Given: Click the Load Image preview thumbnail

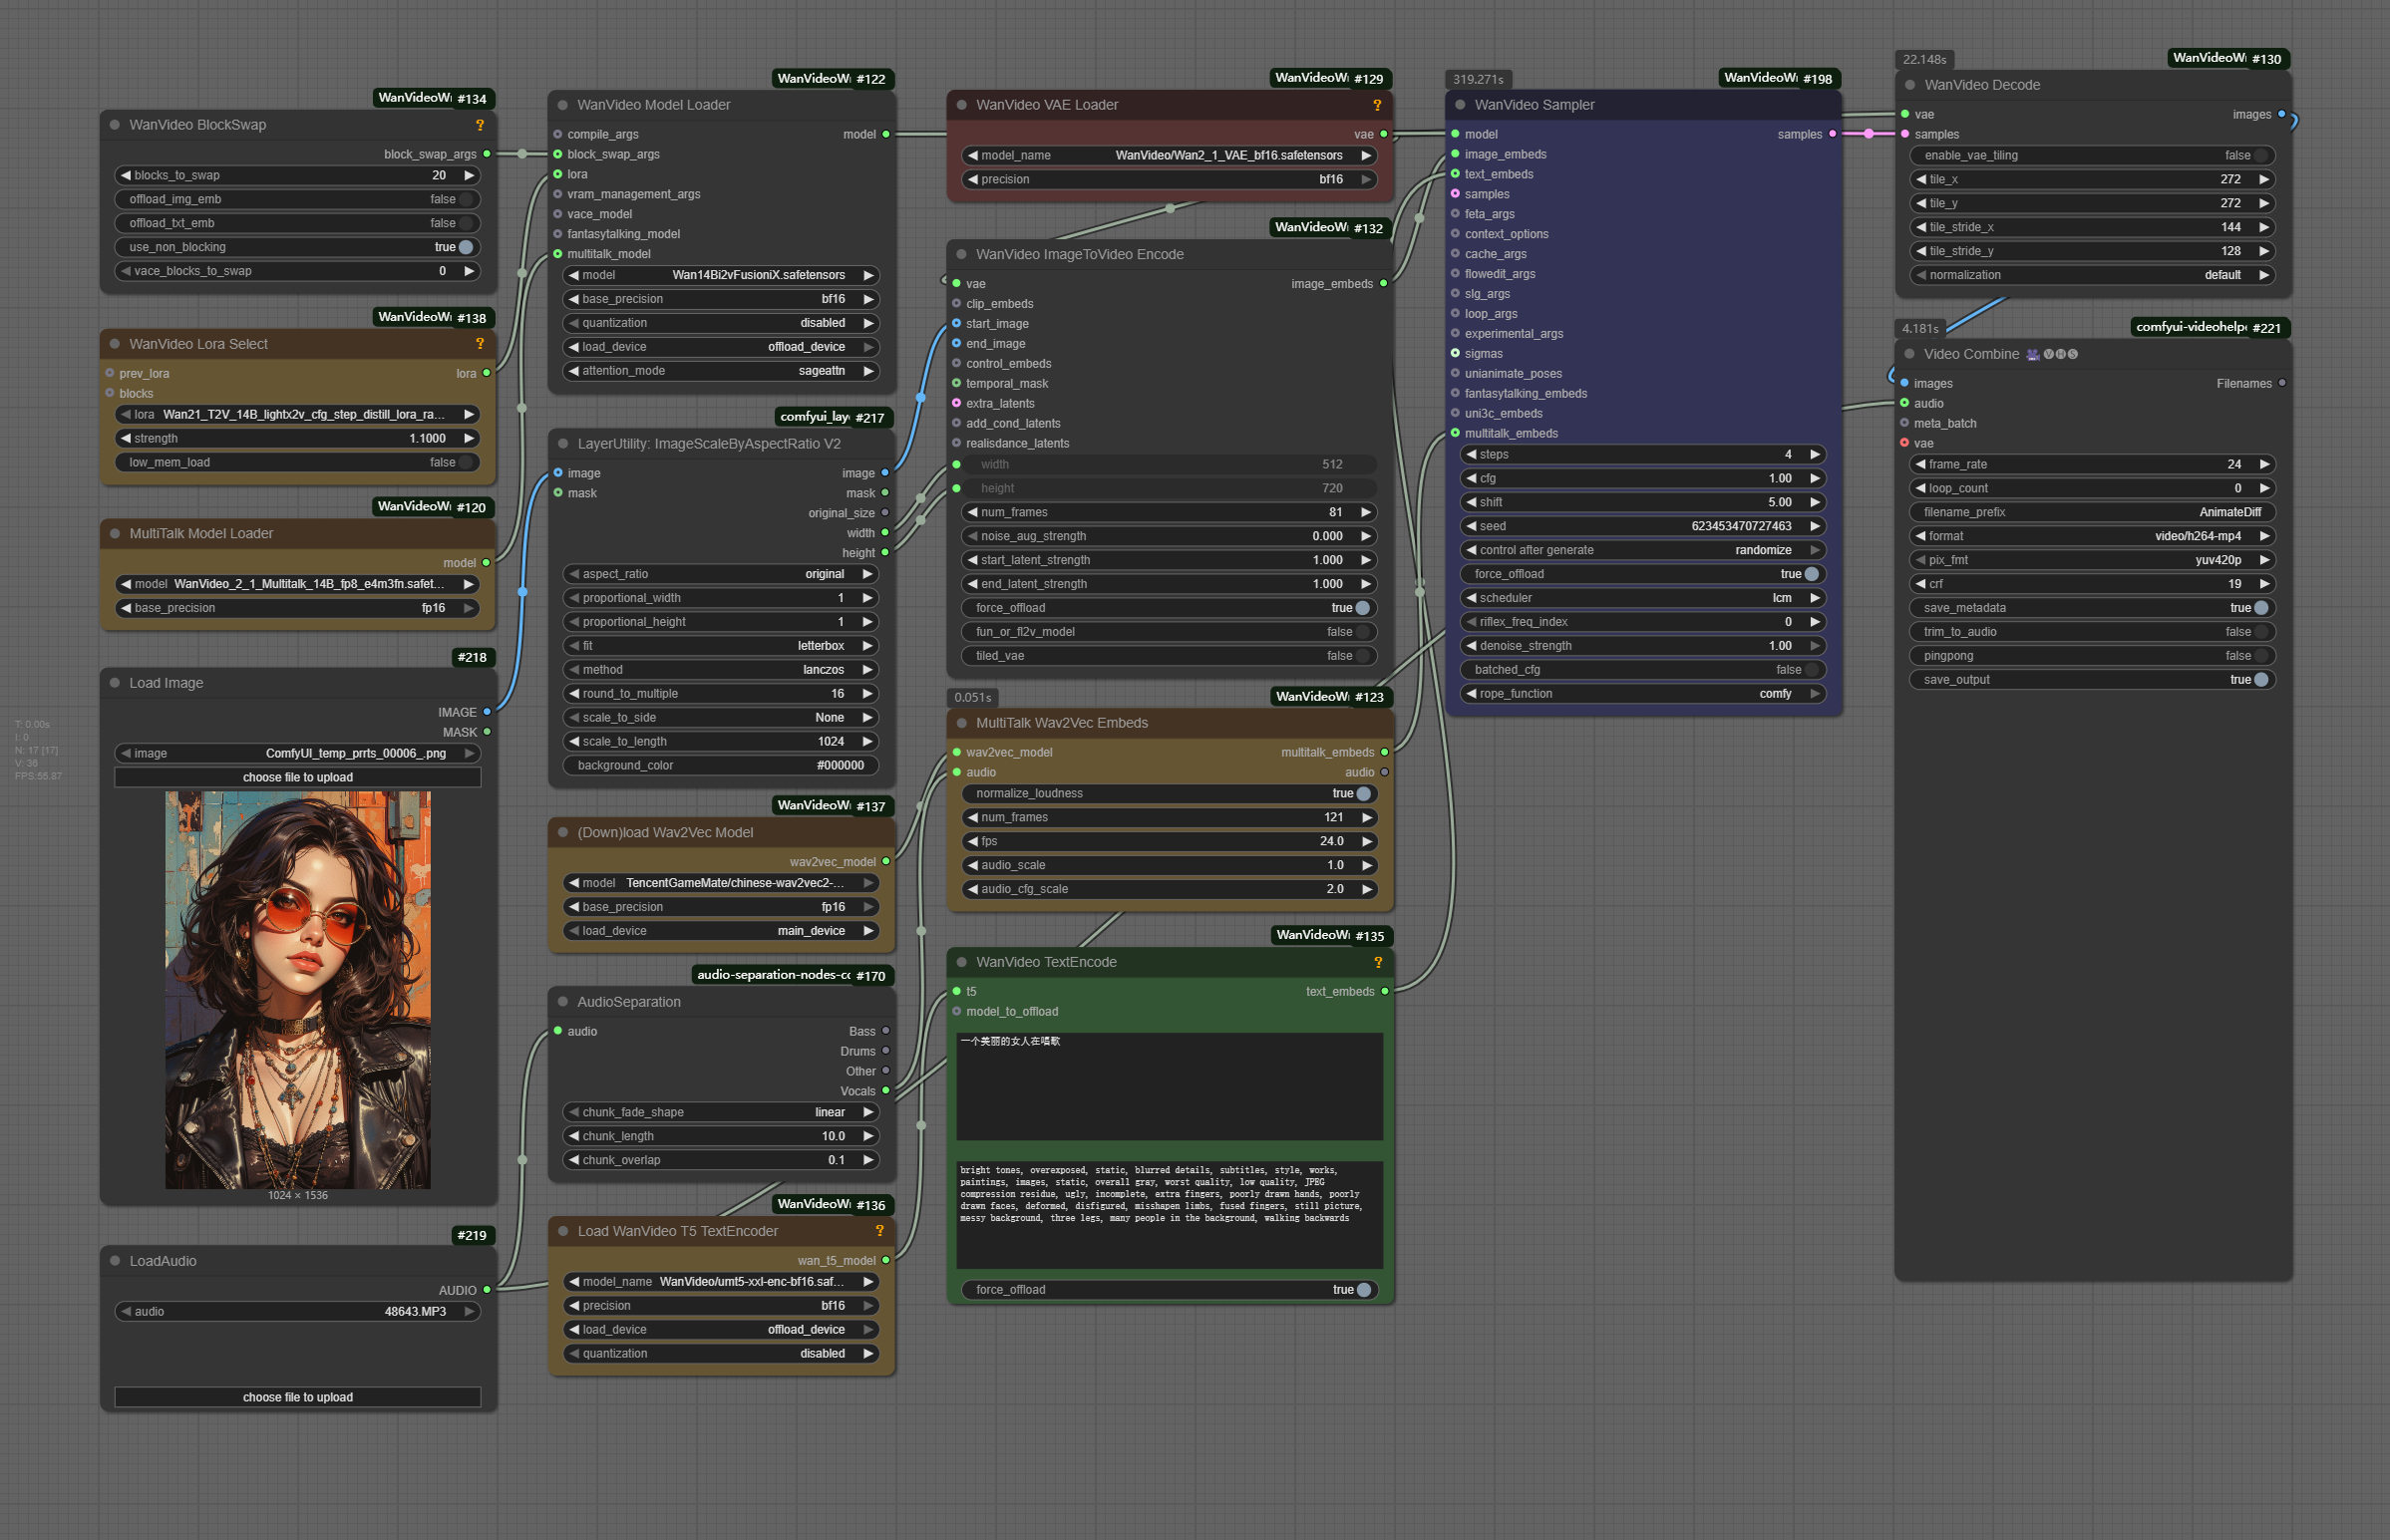Looking at the screenshot, I should point(298,990).
